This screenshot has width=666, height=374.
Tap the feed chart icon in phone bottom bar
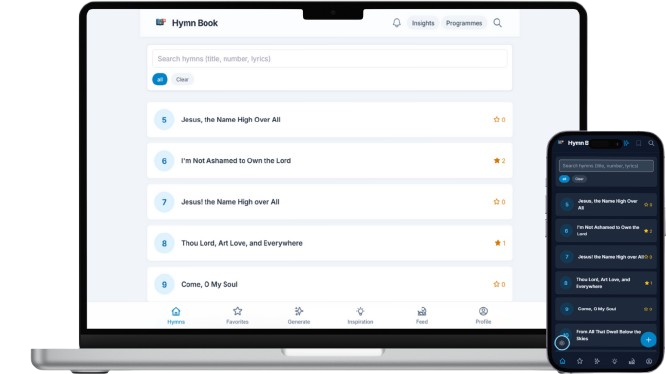[x=632, y=361]
